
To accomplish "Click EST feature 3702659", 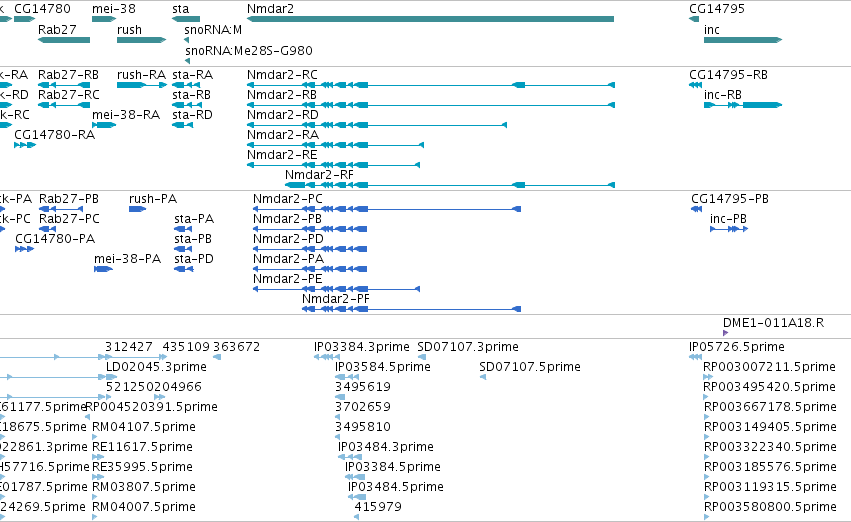I will [338, 417].
